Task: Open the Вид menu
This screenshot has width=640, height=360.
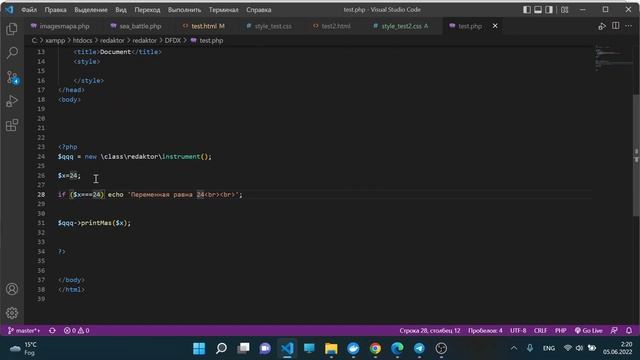Action: click(121, 10)
